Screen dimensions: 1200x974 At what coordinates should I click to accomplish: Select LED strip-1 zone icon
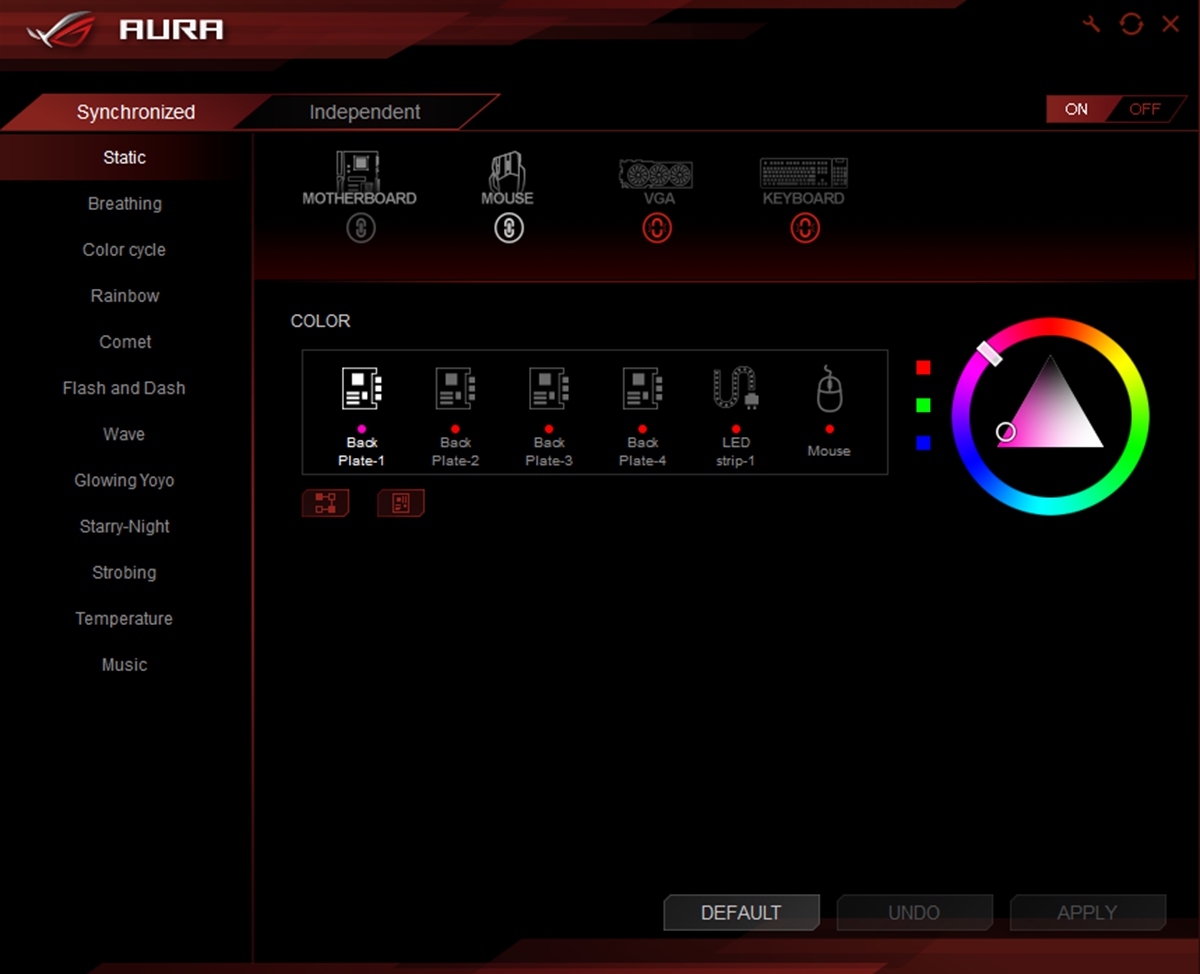point(736,388)
